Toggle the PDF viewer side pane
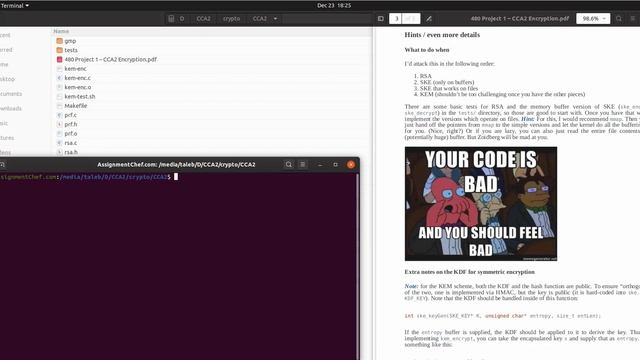This screenshot has height=360, width=640. (x=380, y=18)
